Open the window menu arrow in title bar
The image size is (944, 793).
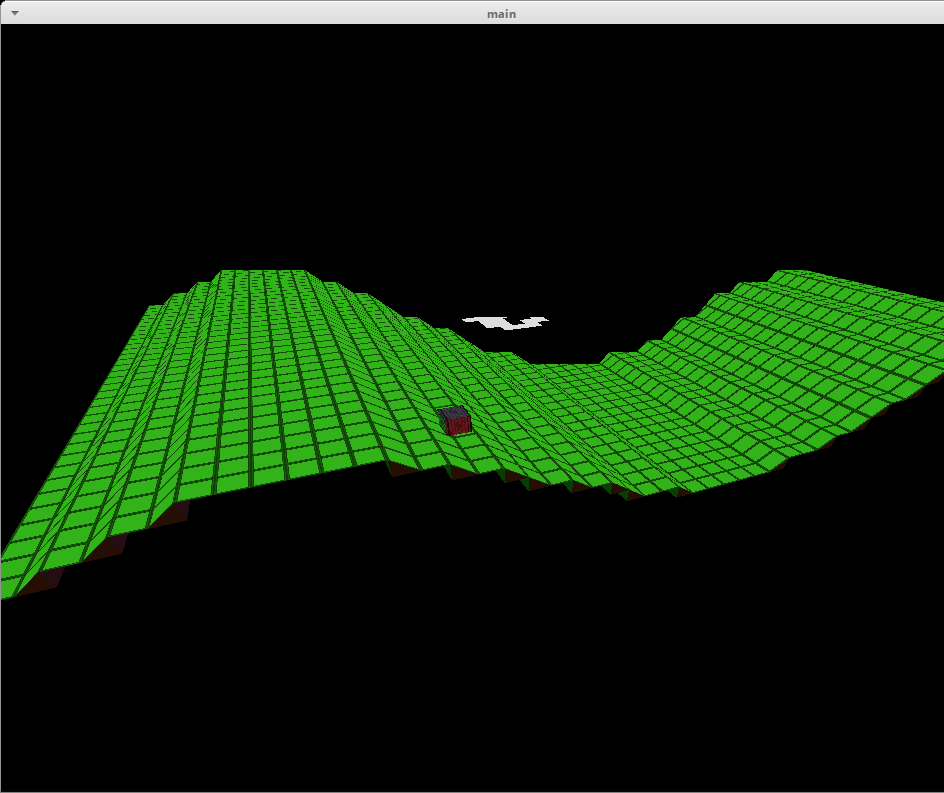pos(14,13)
